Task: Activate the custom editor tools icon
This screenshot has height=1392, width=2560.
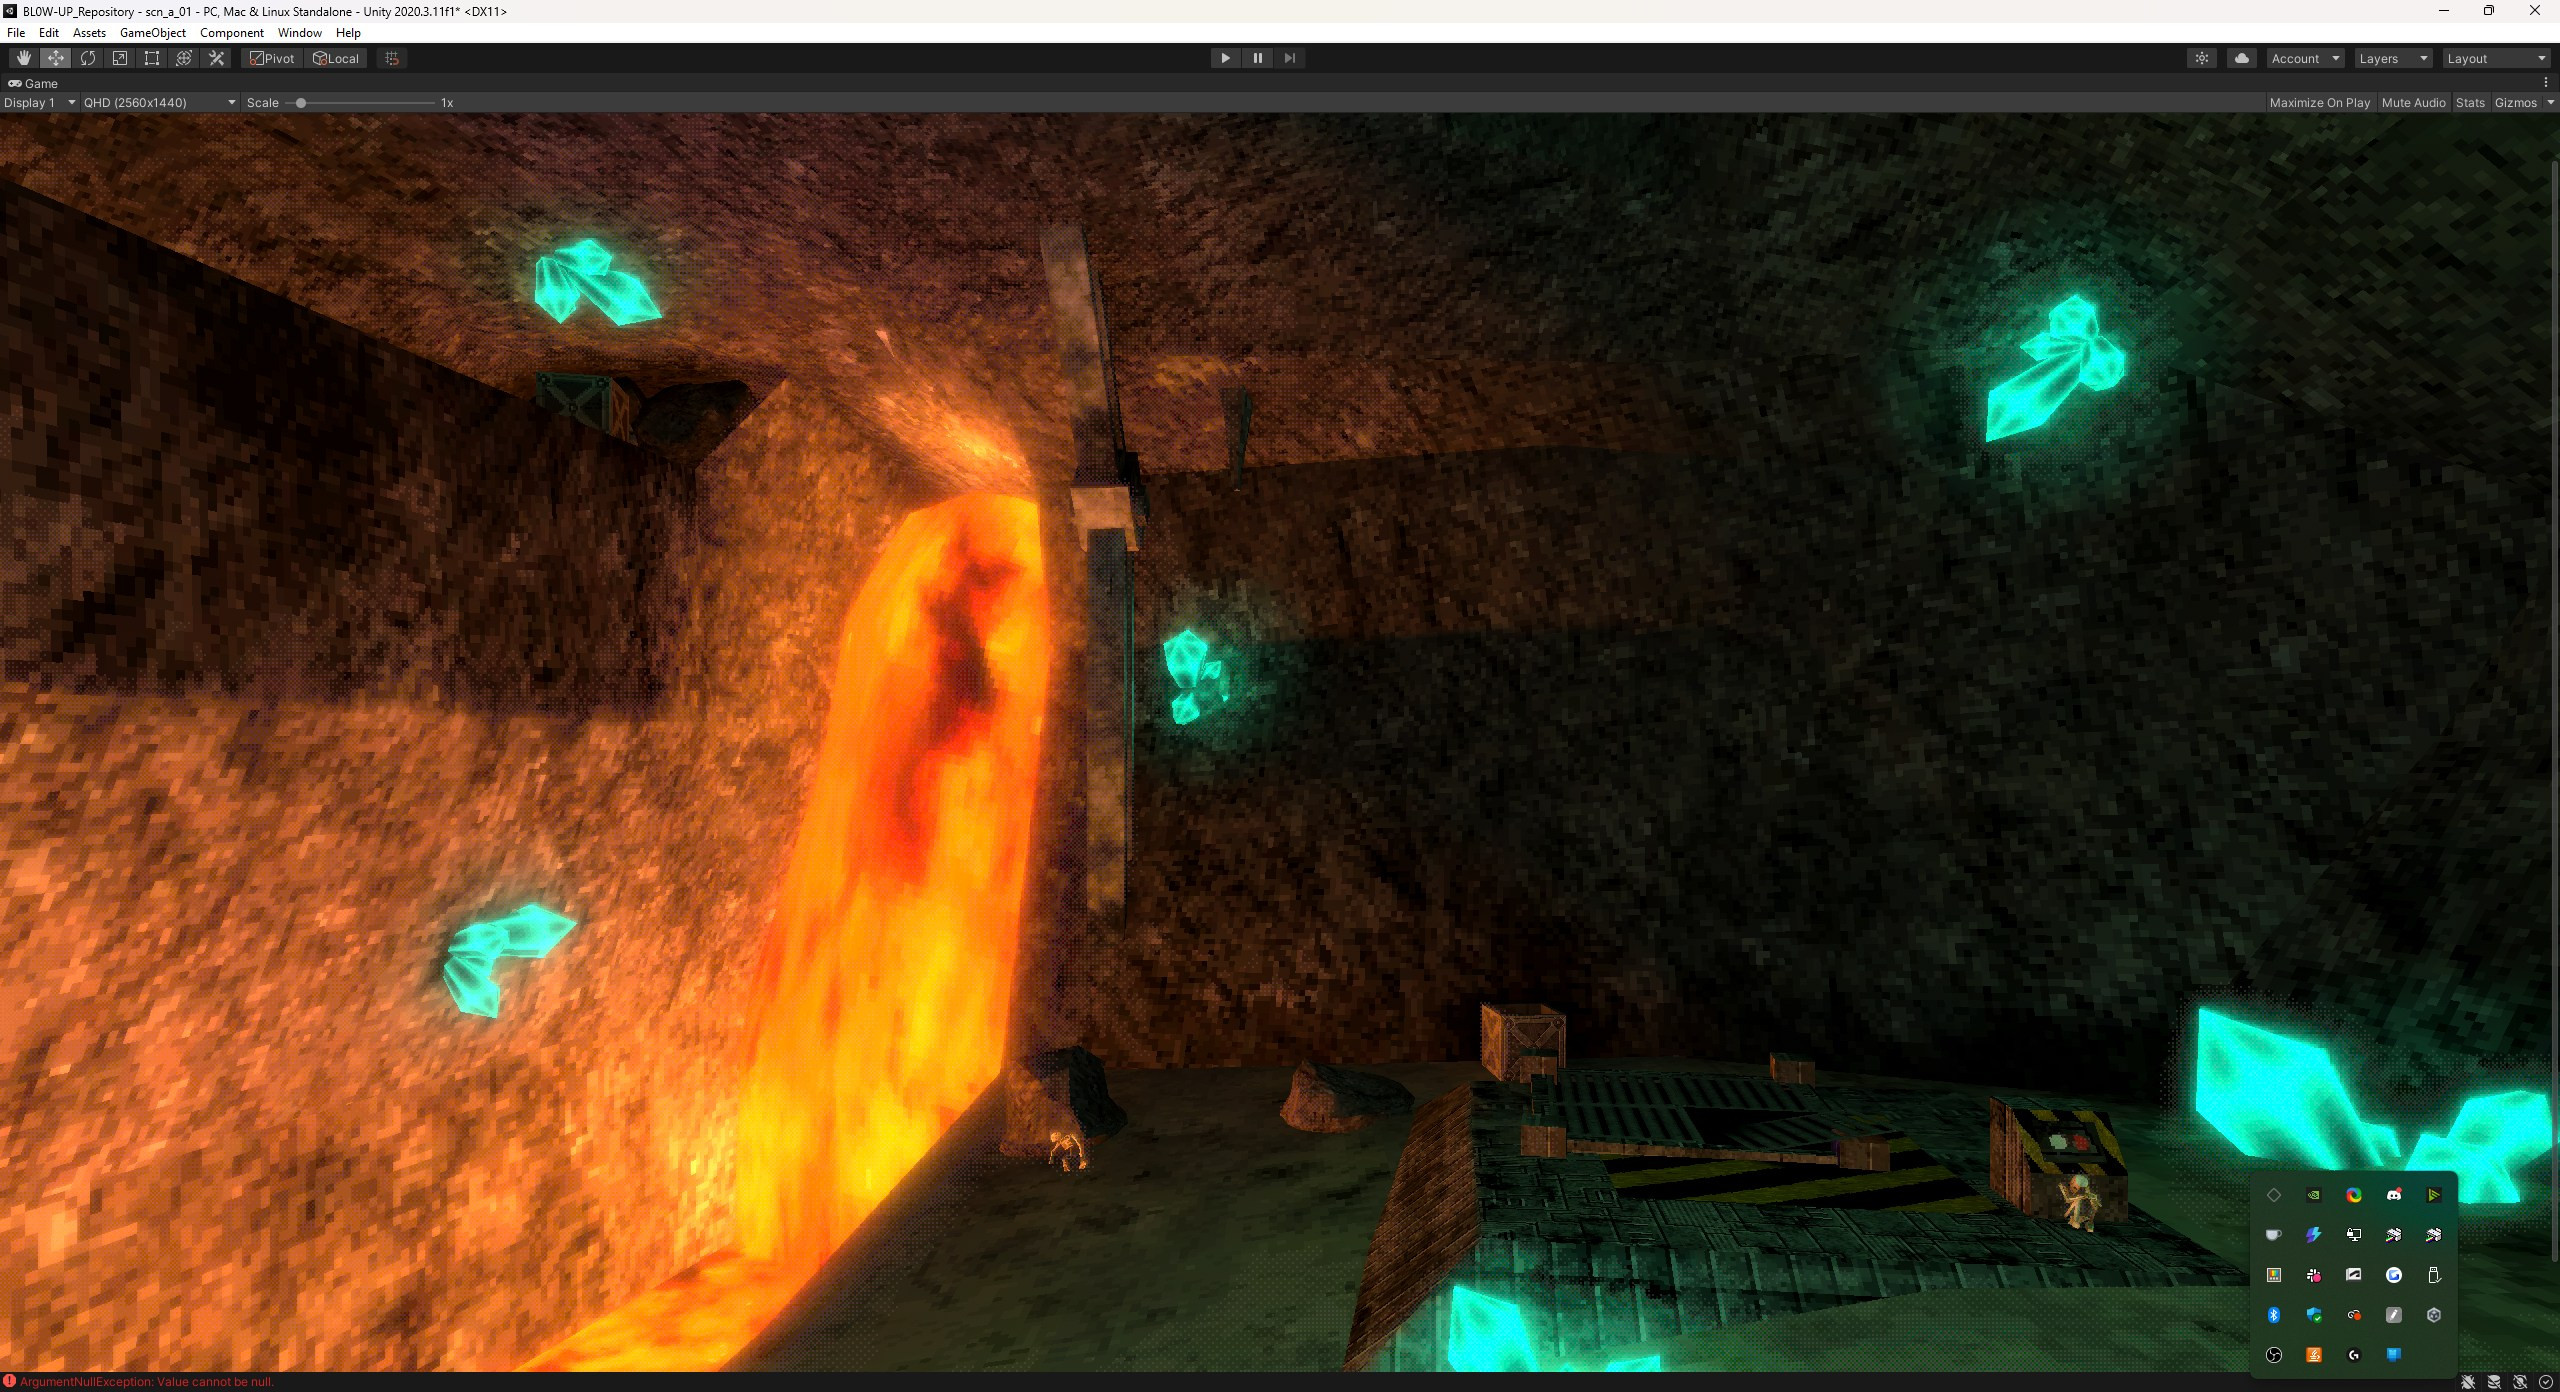Action: 216,58
